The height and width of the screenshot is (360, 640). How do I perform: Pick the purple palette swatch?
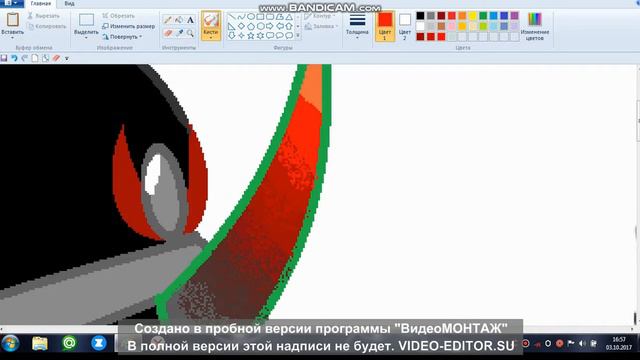coord(515,16)
